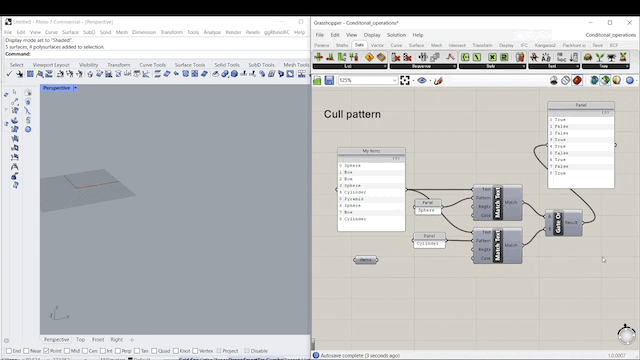
Task: Open Rhino's Analyze menu
Action: 212,32
